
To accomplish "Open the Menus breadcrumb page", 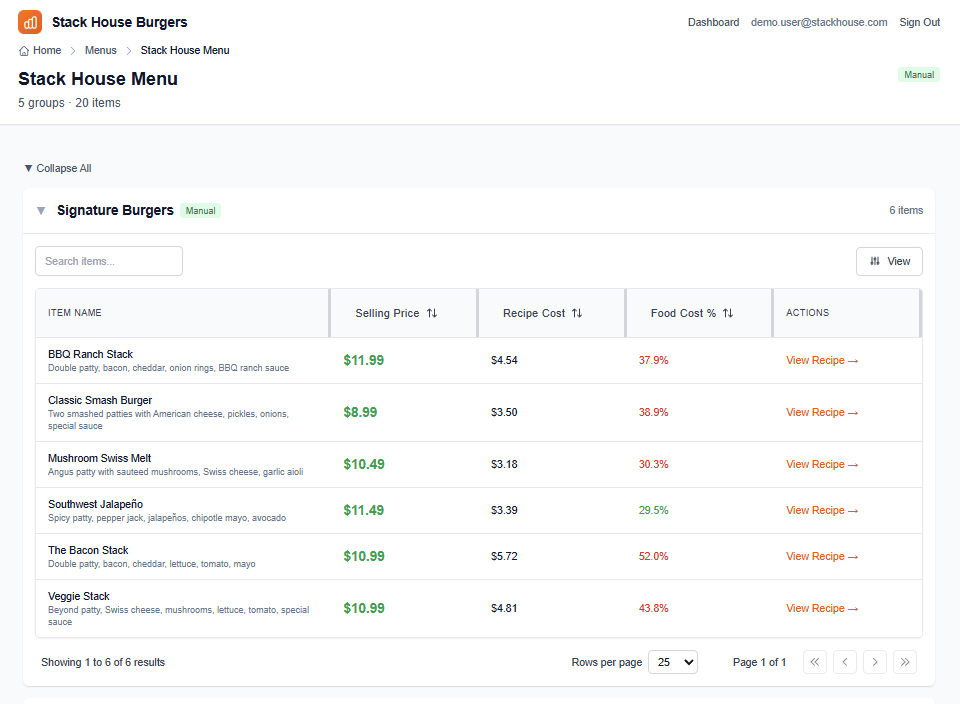I will 100,50.
